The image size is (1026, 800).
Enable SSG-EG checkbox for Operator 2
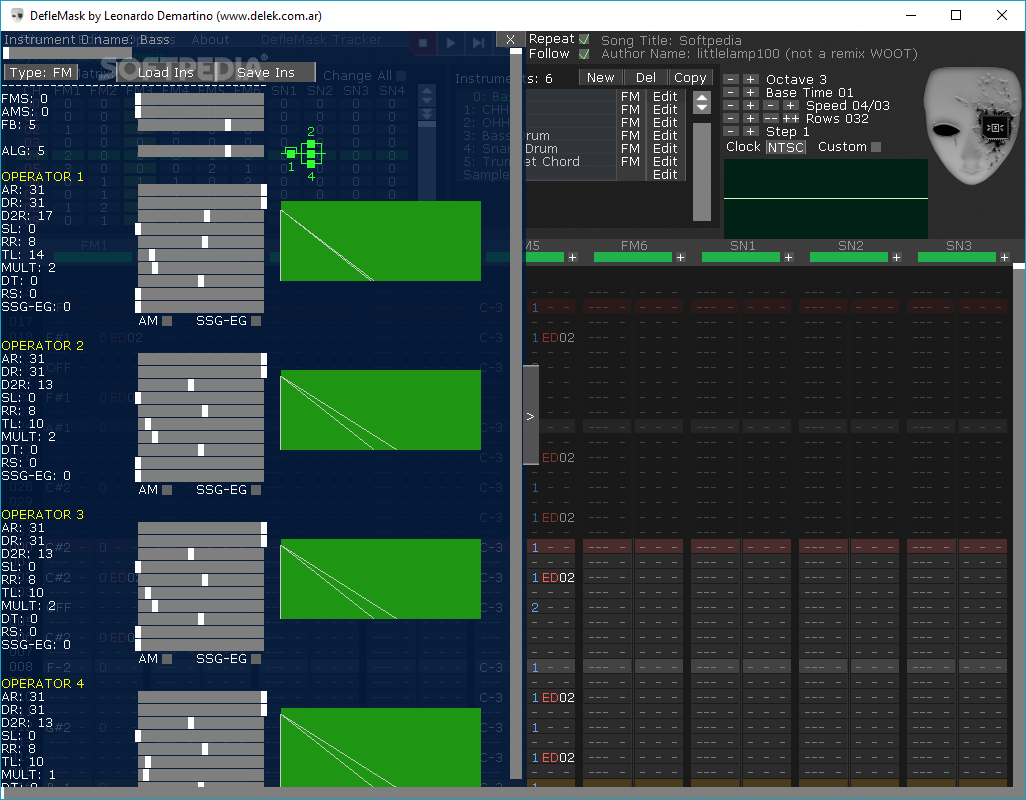(256, 489)
